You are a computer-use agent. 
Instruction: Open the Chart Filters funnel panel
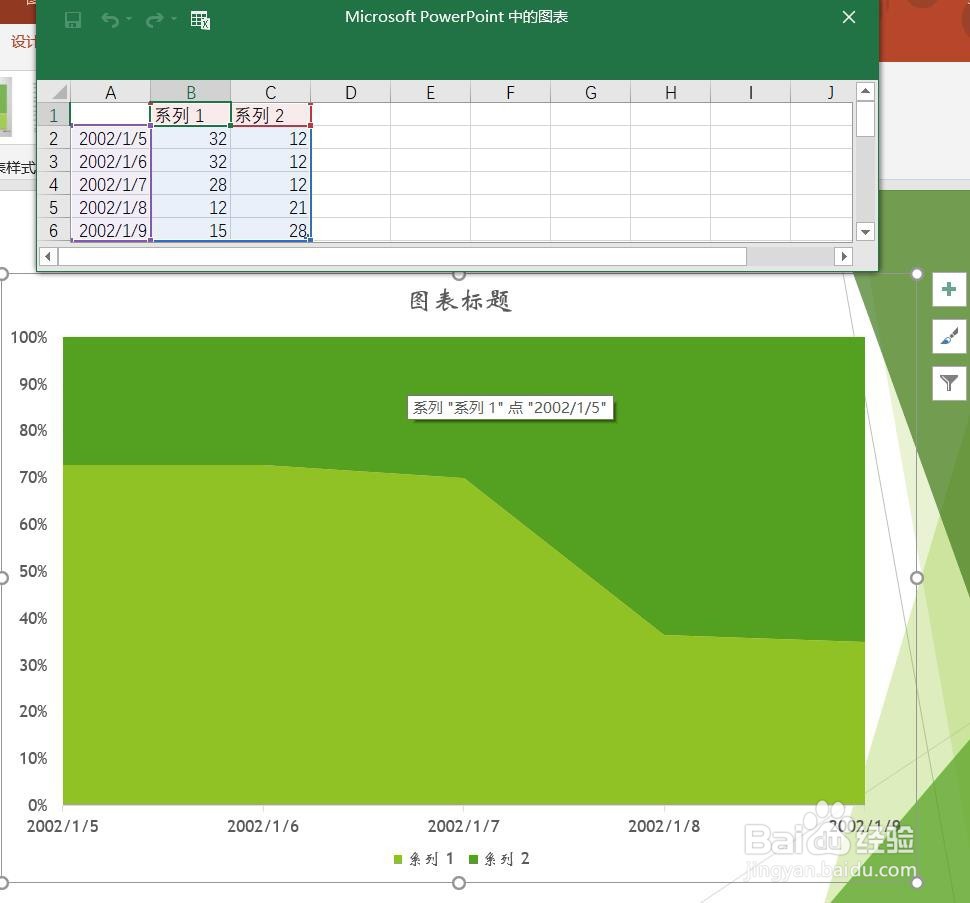point(947,383)
